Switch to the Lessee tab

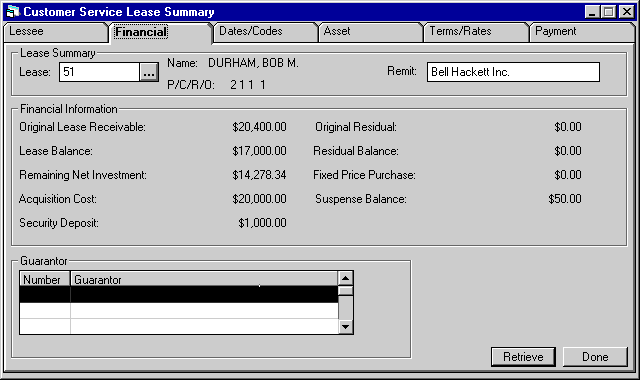[x=56, y=32]
